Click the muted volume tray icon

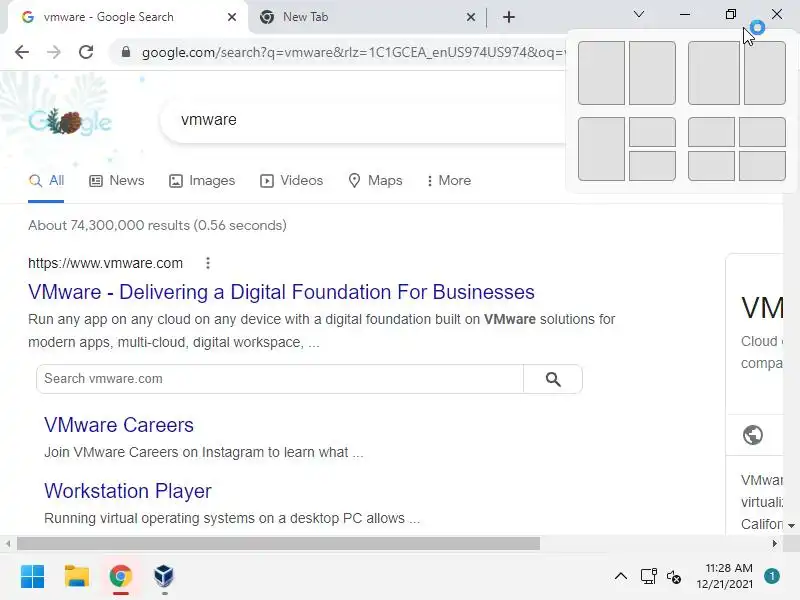coord(673,577)
